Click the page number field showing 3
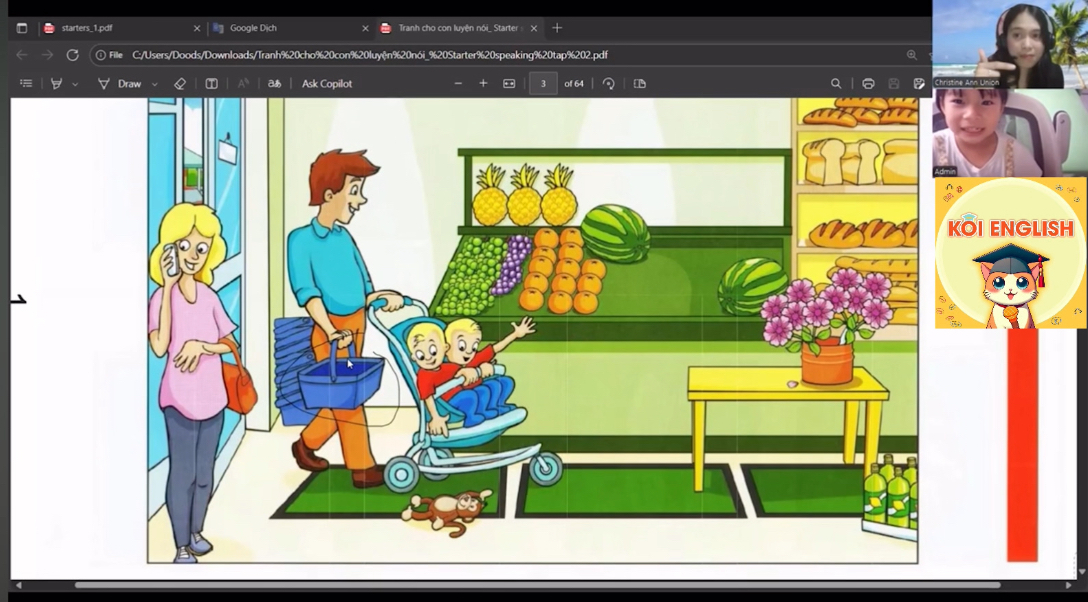Screen dimensions: 1088x602 pyautogui.click(x=543, y=83)
